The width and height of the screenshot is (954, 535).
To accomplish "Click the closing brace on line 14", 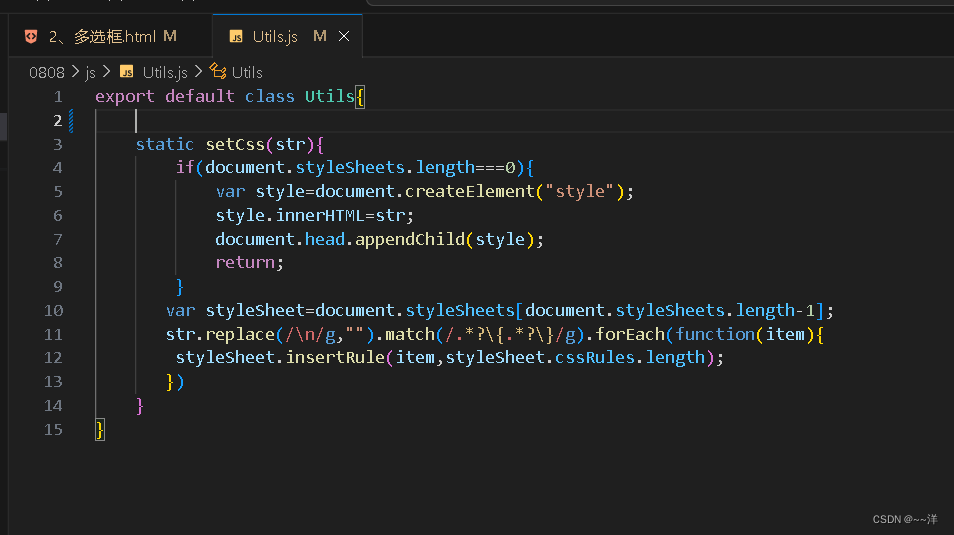I will pos(140,405).
